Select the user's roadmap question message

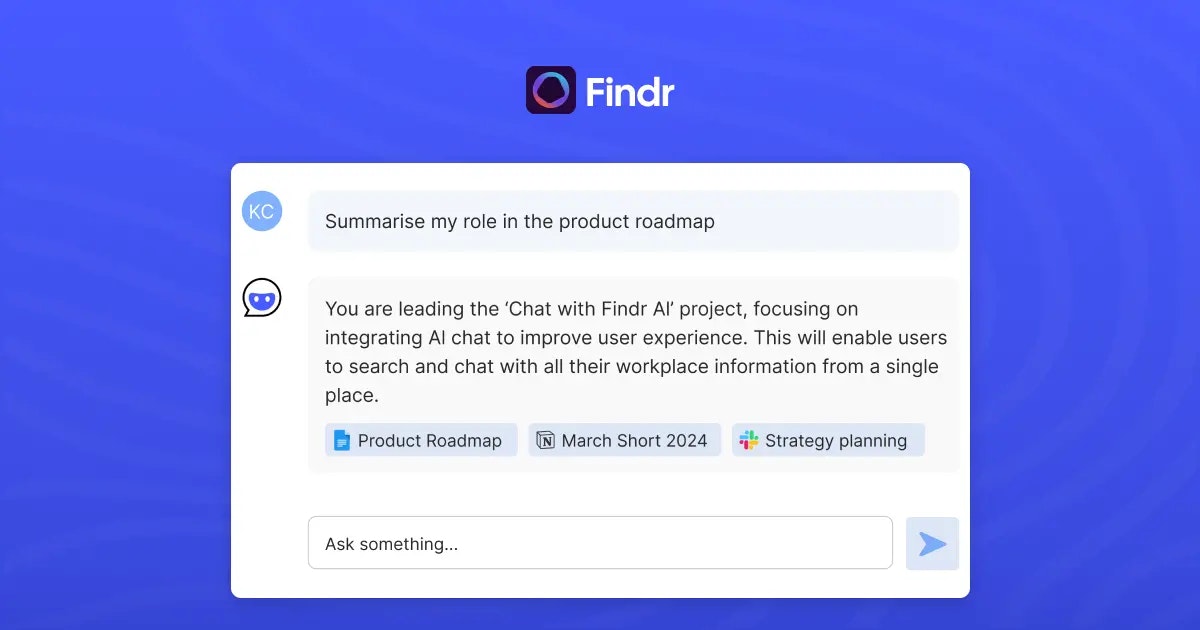(634, 220)
